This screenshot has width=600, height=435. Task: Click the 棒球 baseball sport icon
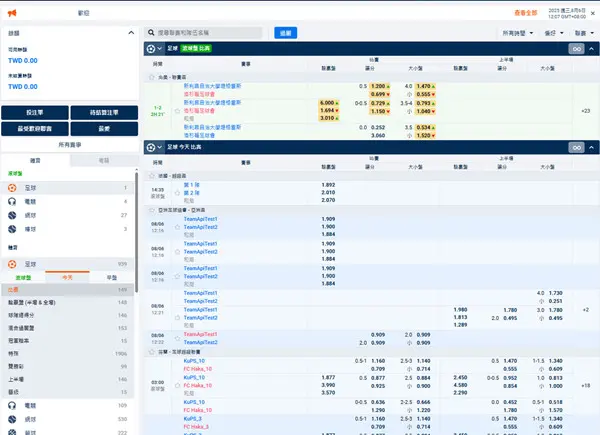[12, 229]
